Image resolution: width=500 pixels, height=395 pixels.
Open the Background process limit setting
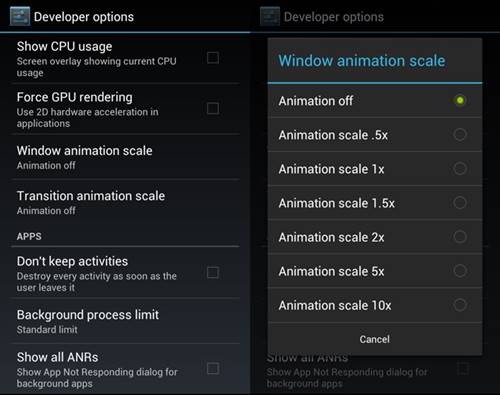click(125, 321)
